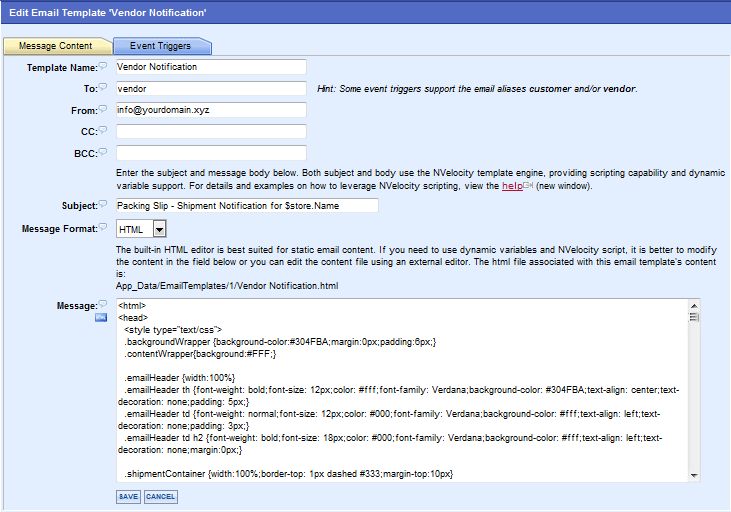Click the help bubble icon beside From label
The width and height of the screenshot is (731, 512).
tap(103, 109)
